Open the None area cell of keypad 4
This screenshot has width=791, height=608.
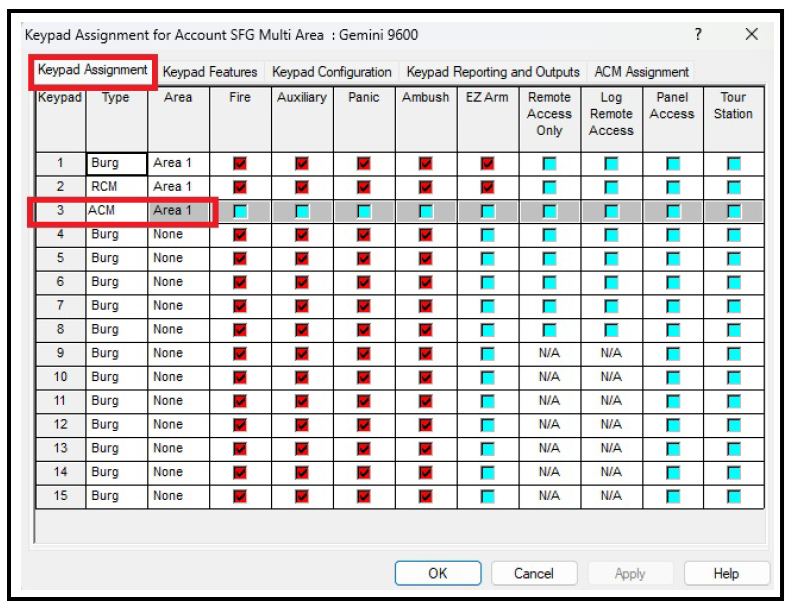point(179,235)
